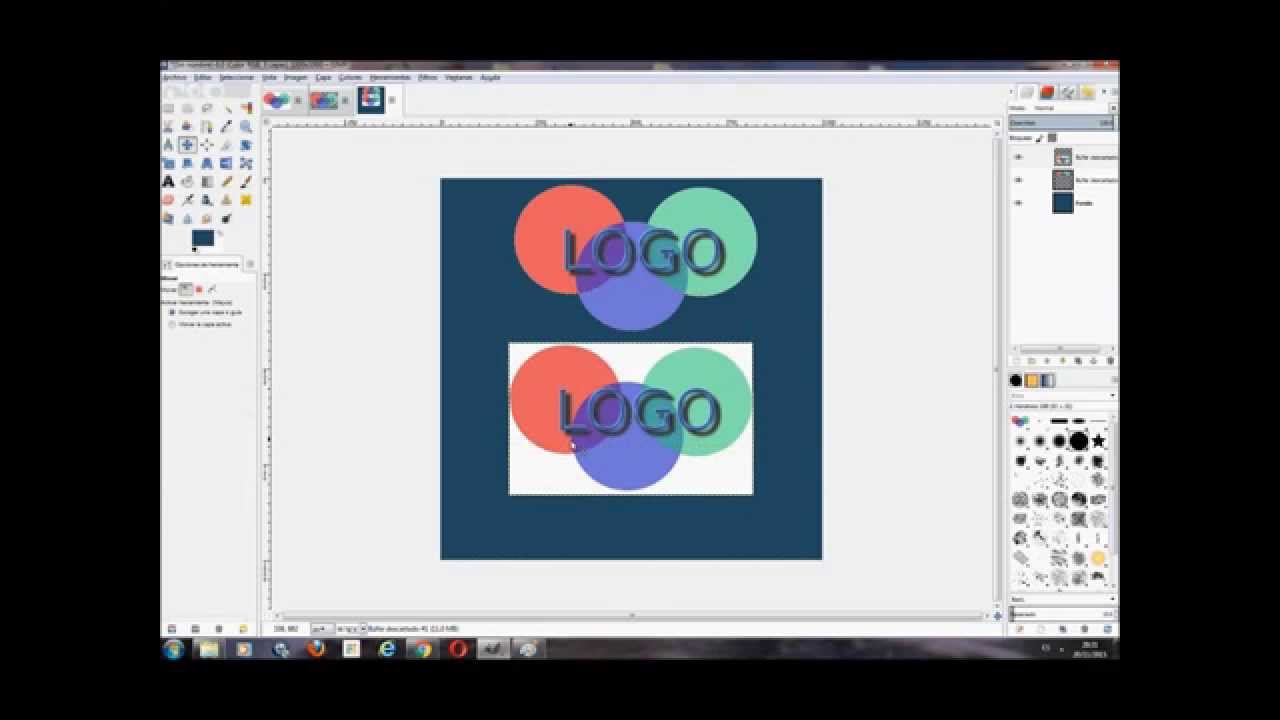1280x720 pixels.
Task: Select second Move tool radio option
Action: (172, 324)
